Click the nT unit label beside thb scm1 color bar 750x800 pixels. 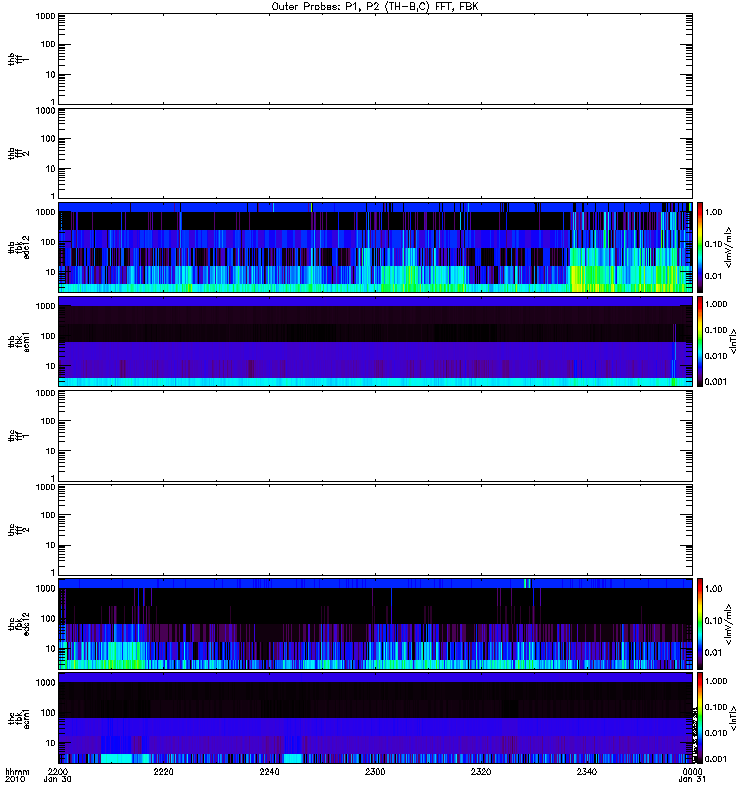coord(733,341)
